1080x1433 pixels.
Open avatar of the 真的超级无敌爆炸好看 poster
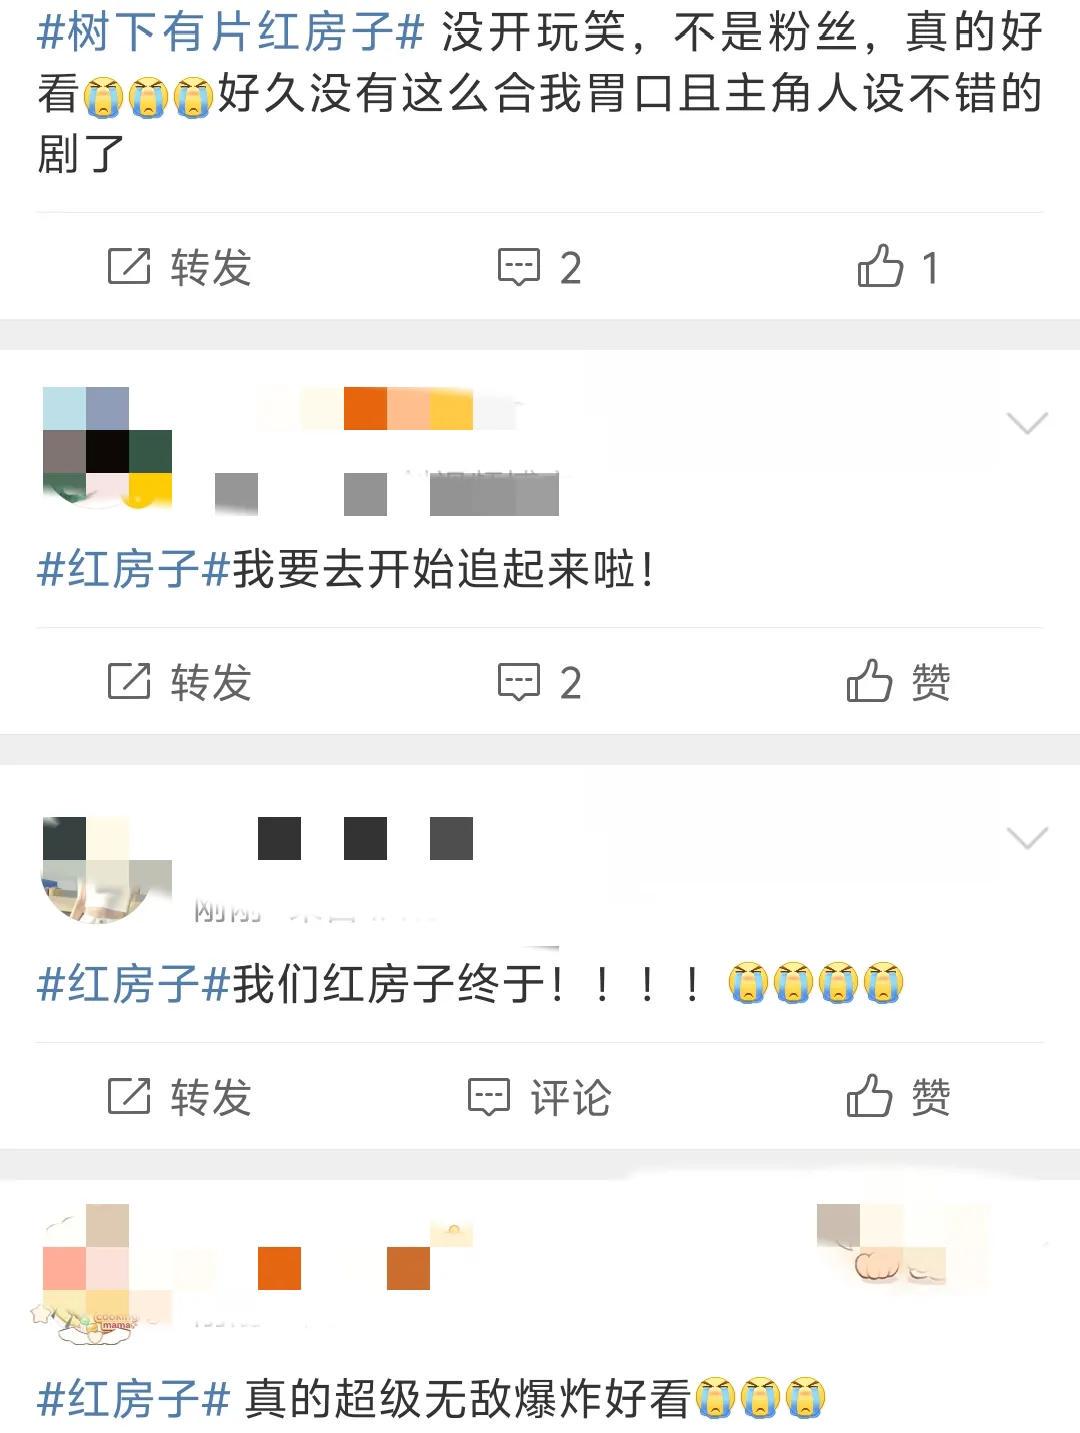(x=97, y=1270)
